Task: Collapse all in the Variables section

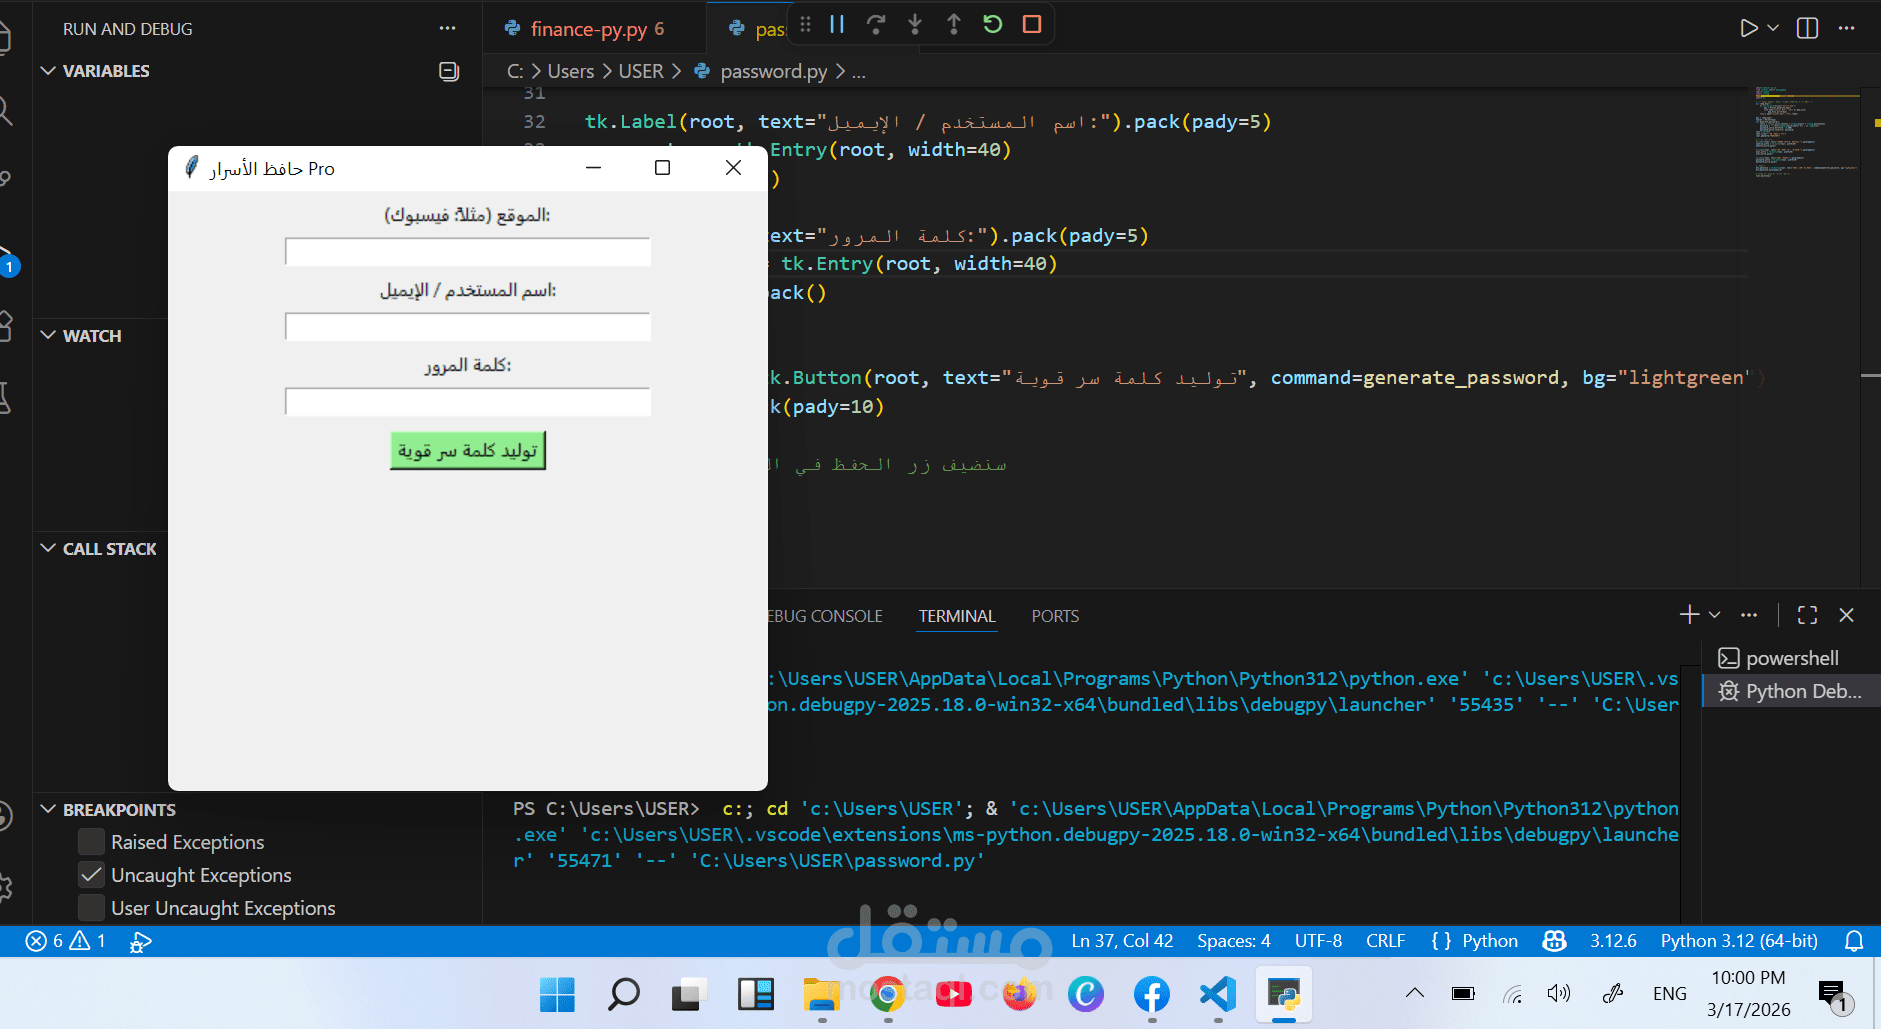Action: [449, 71]
